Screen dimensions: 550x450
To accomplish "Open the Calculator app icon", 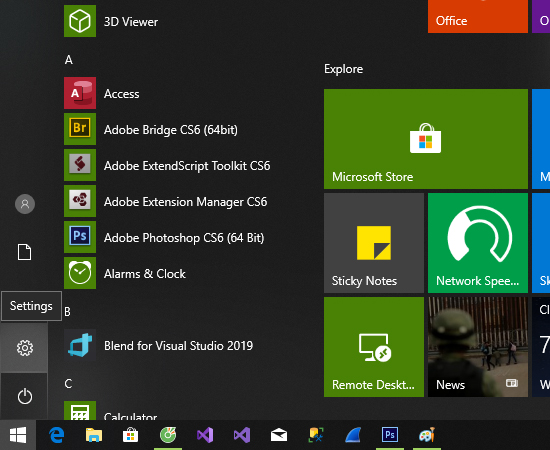I will pos(80,410).
